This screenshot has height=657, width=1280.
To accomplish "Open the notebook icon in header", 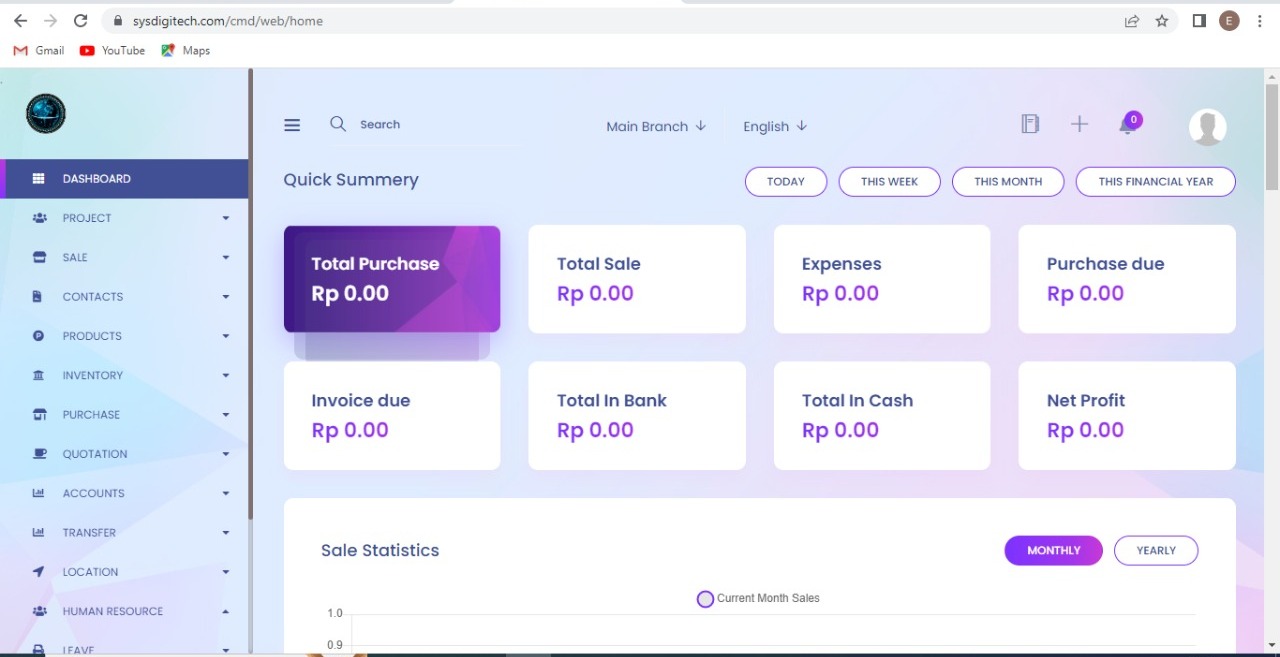I will 1030,124.
